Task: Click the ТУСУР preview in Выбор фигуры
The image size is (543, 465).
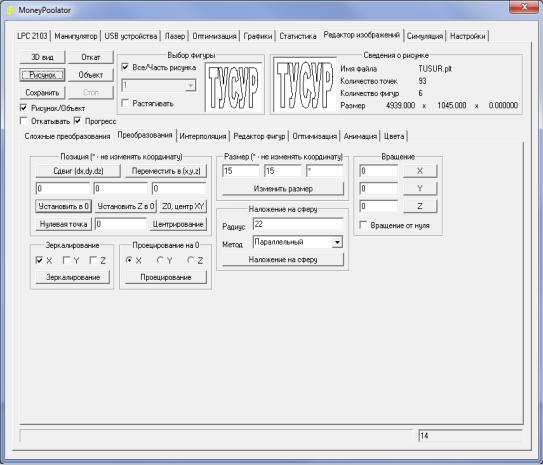Action: click(233, 87)
